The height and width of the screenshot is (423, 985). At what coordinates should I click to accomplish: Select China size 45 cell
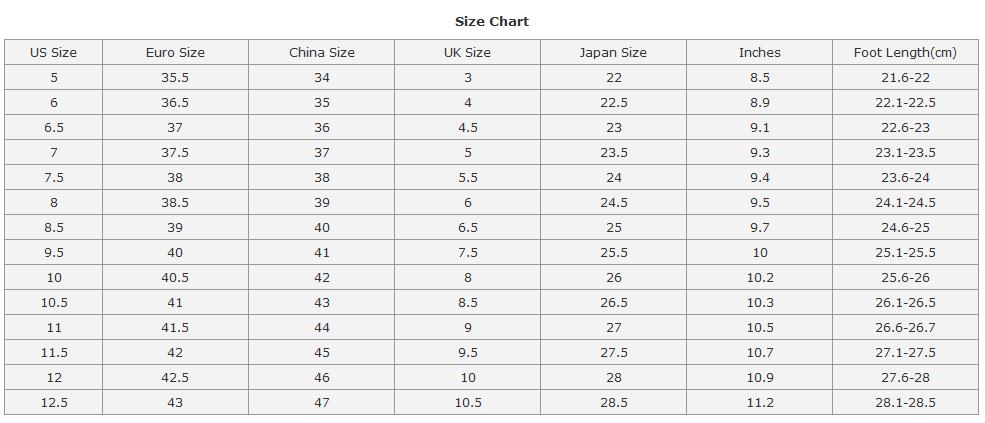322,352
